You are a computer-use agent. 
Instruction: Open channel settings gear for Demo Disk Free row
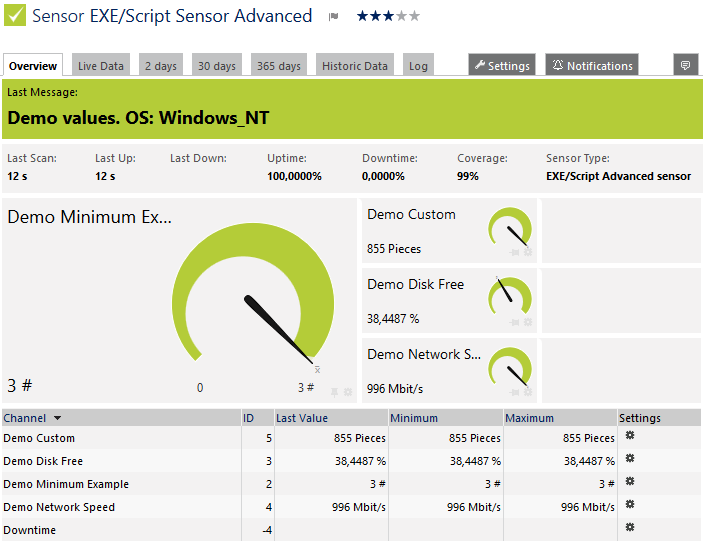tap(630, 458)
